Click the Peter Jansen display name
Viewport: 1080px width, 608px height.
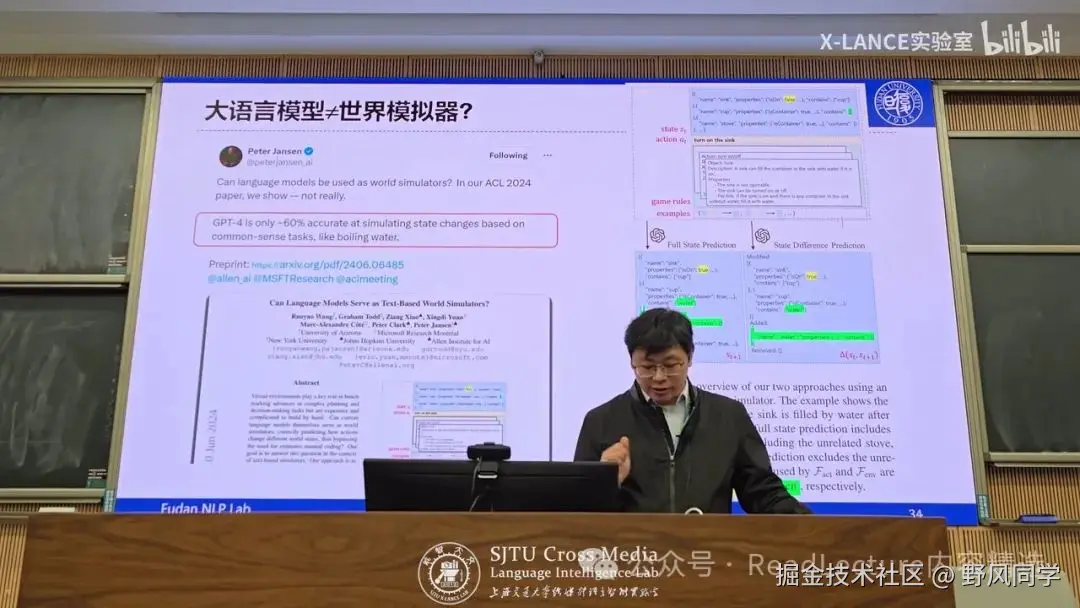(x=275, y=151)
